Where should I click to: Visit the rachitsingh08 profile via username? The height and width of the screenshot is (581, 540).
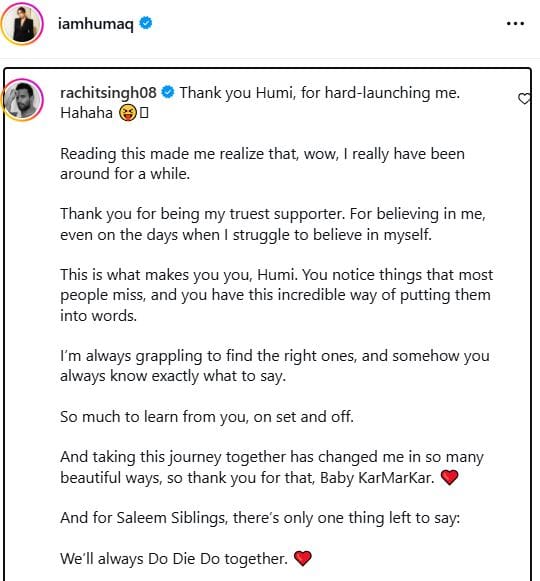pos(108,93)
